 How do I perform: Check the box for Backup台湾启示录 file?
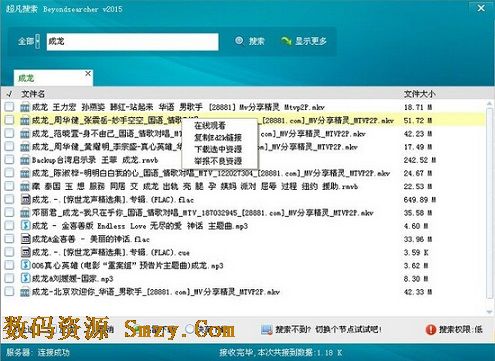(x=9, y=160)
